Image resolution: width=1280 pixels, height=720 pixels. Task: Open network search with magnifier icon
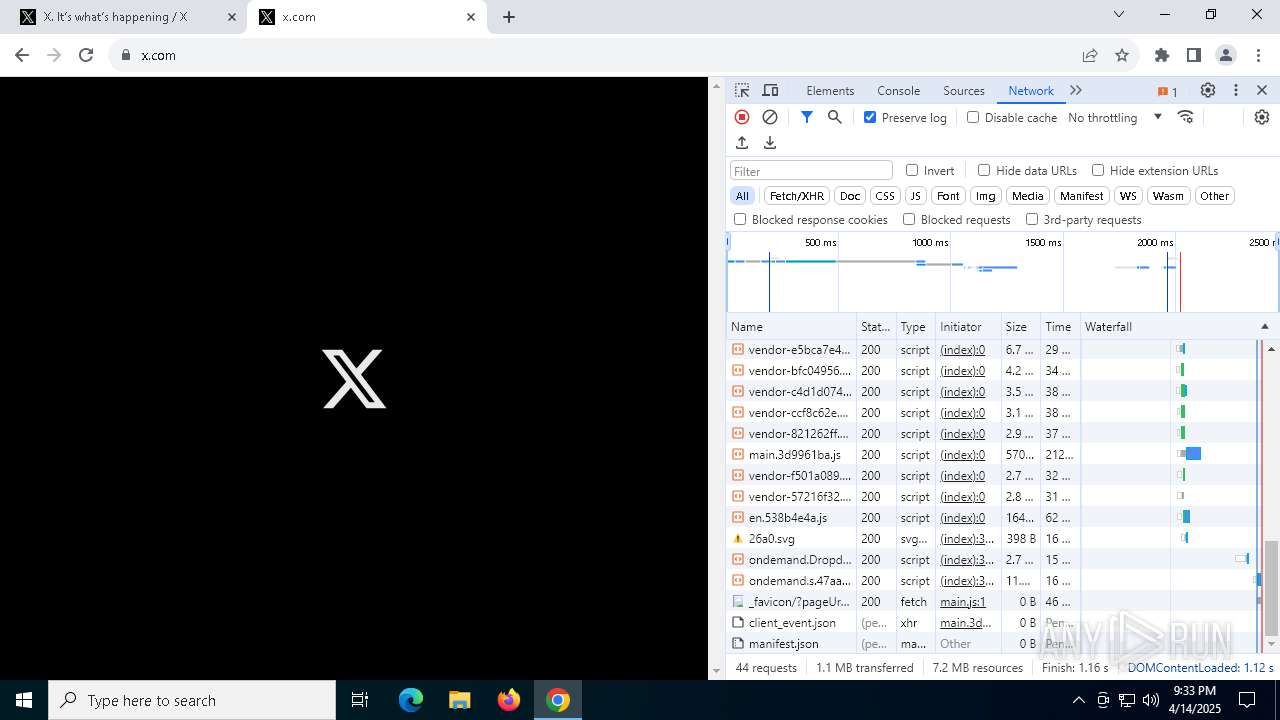pos(835,117)
